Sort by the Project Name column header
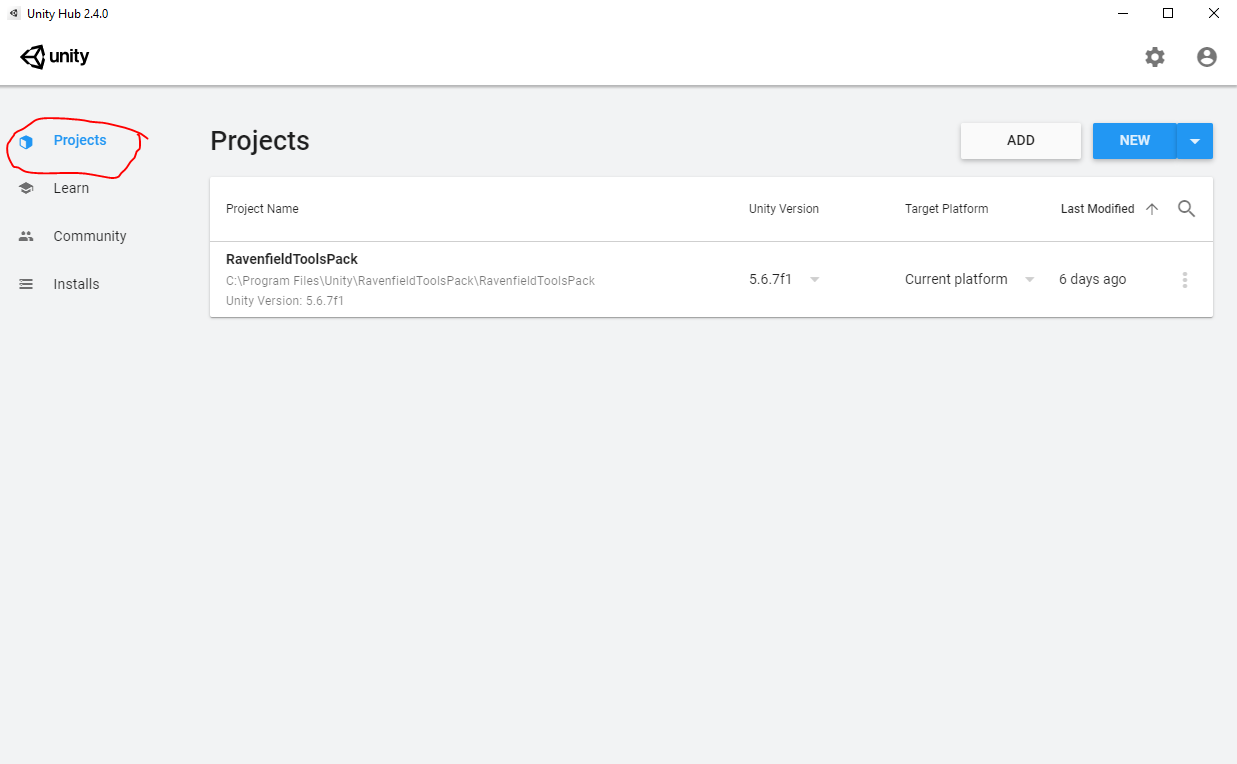Screen dimensions: 1237x764 click(x=262, y=209)
